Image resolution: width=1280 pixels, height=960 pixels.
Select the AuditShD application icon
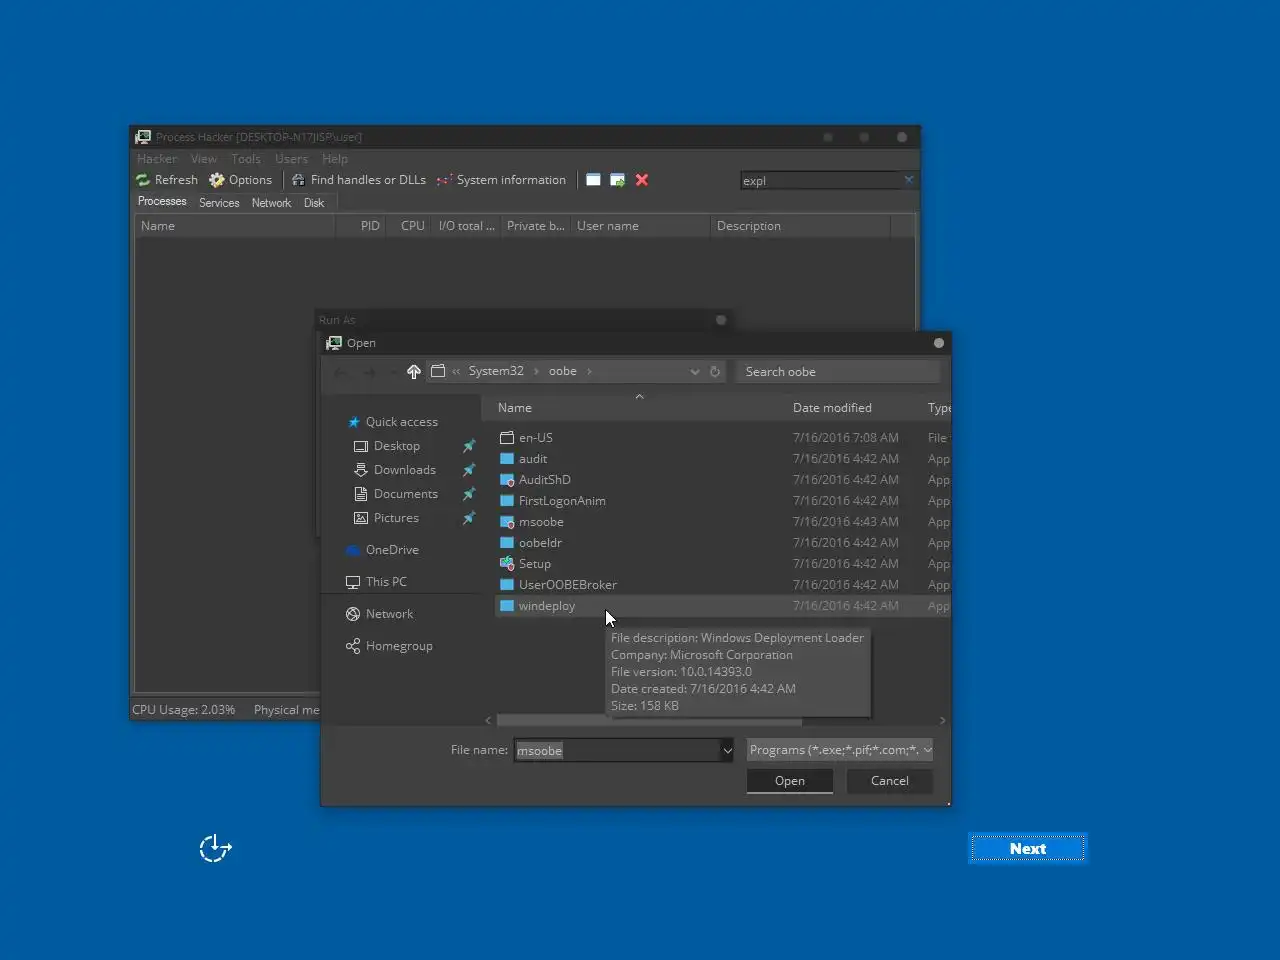coord(507,479)
